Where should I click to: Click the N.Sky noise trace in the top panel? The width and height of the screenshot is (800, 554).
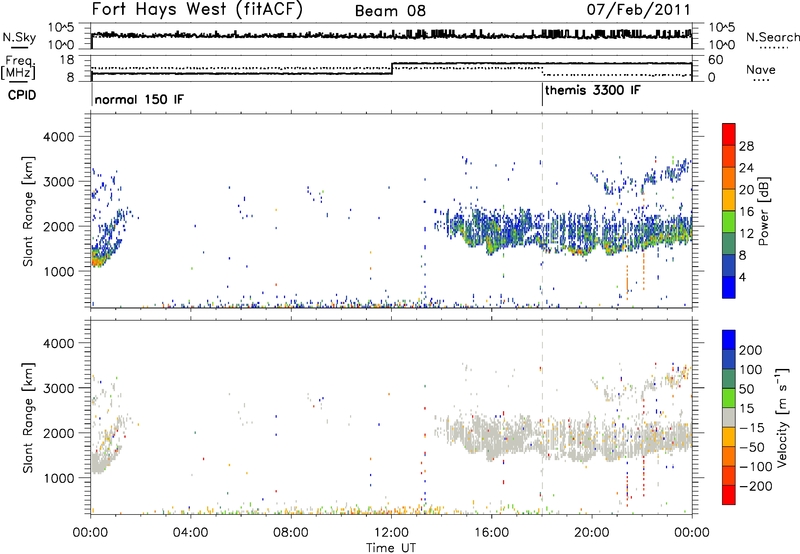(x=391, y=35)
